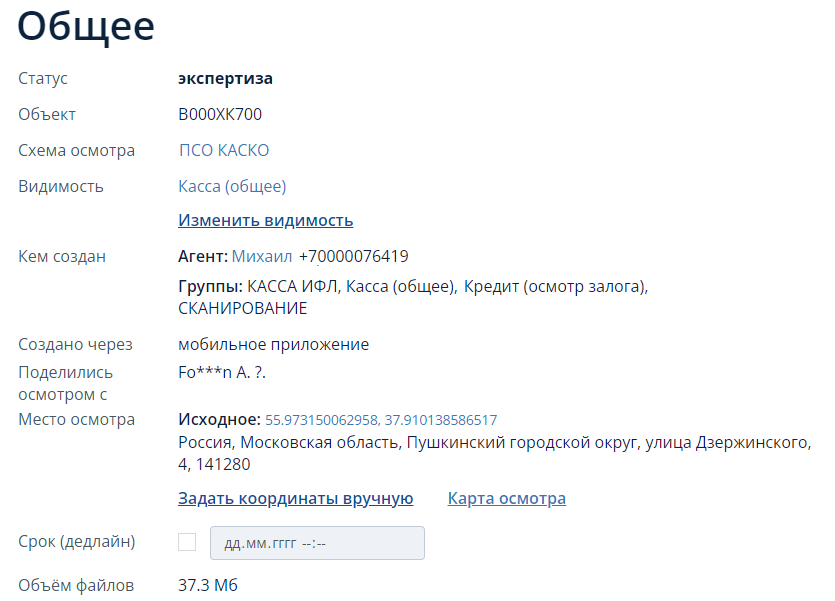835x601 pixels.
Task: Enable the Срок (дедлайн) checkbox
Action: click(x=187, y=542)
